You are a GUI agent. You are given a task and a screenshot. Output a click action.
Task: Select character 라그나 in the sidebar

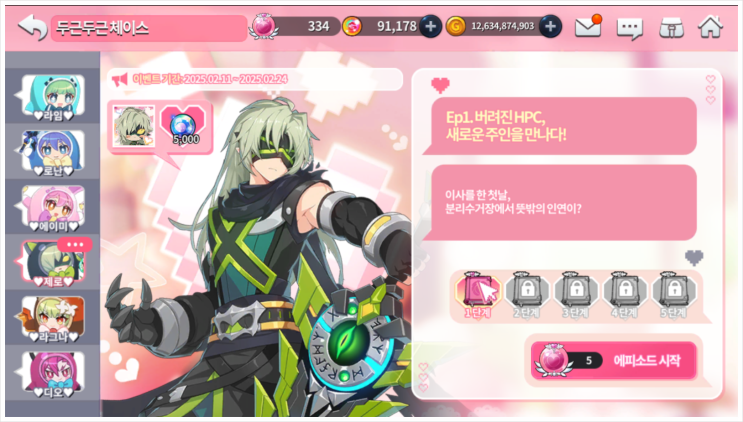53,319
